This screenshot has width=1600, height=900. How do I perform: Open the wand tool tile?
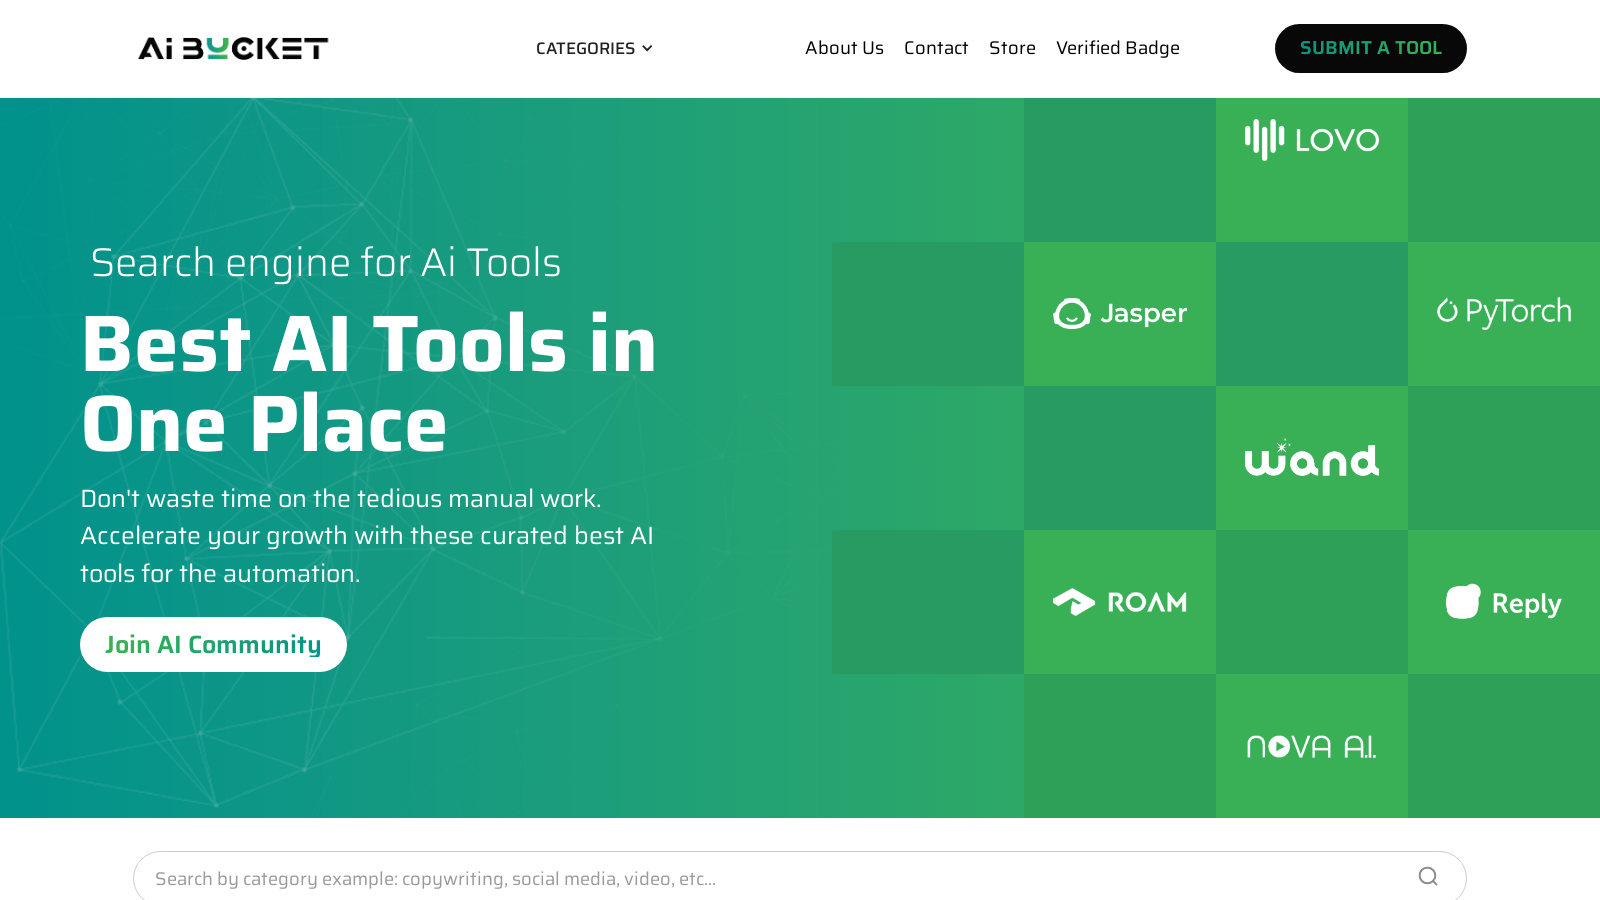tap(1312, 458)
